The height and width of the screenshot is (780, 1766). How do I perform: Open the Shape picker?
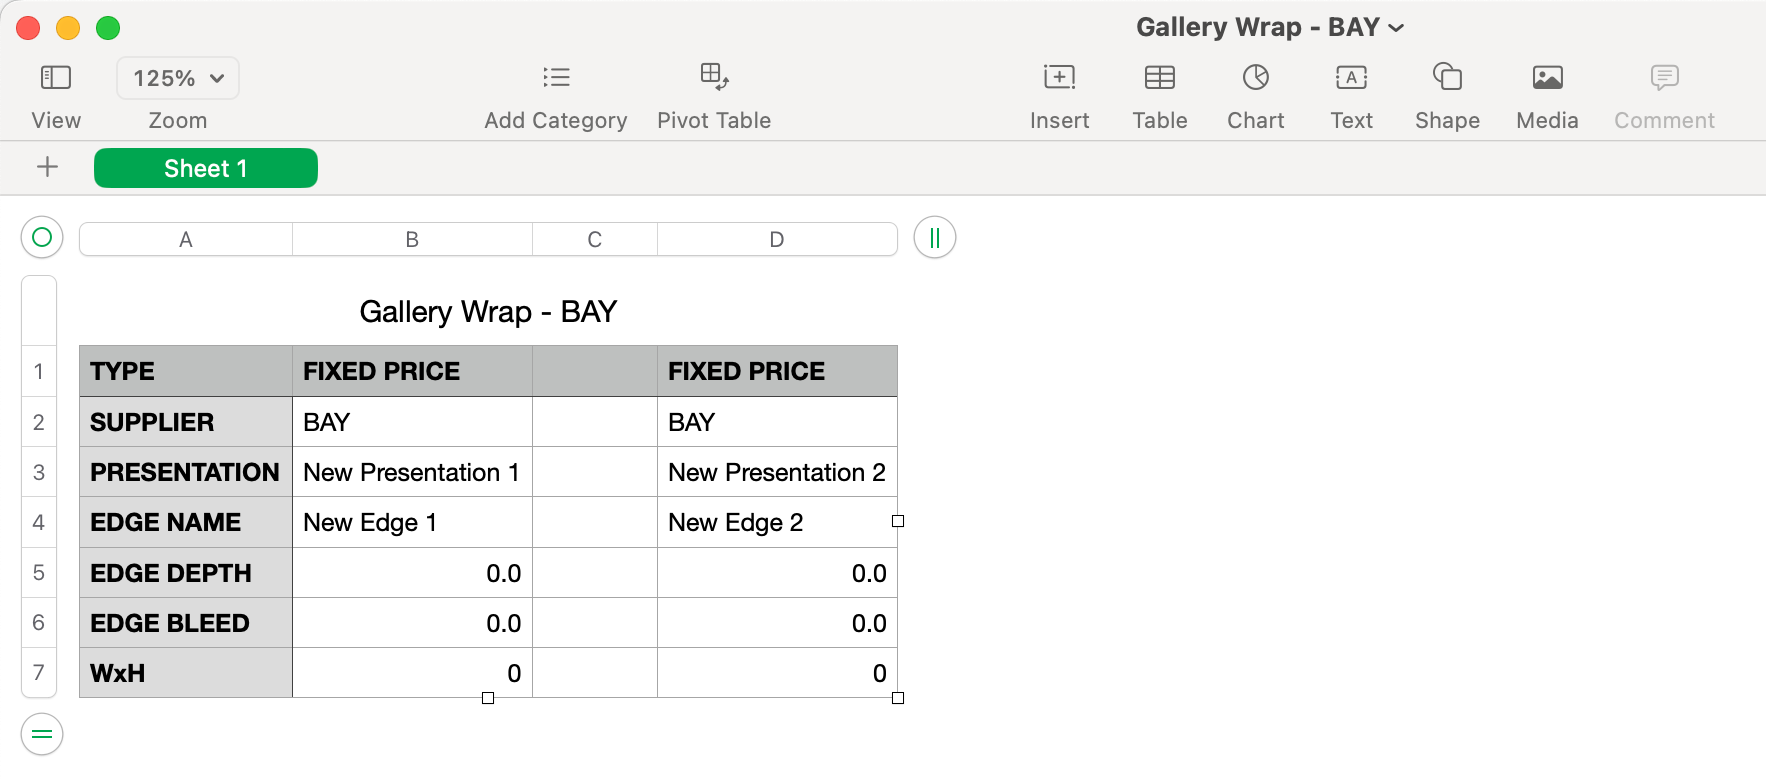click(1447, 78)
